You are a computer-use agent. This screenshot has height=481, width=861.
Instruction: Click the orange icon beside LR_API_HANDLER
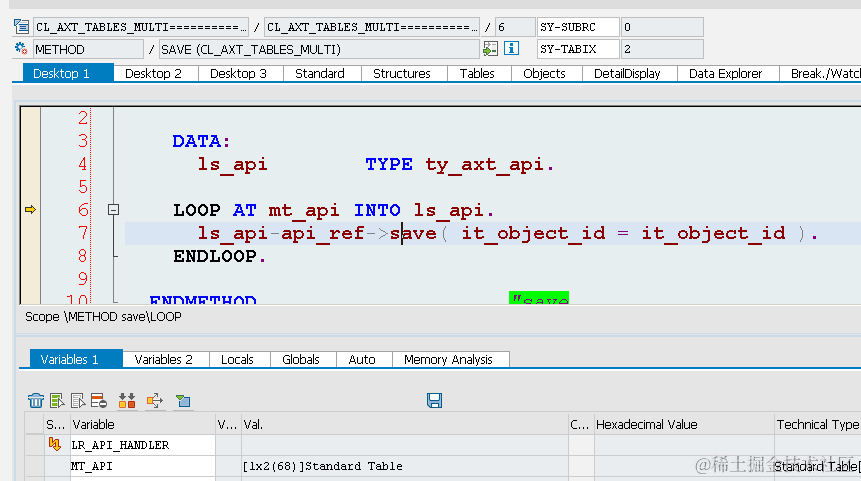click(x=54, y=444)
